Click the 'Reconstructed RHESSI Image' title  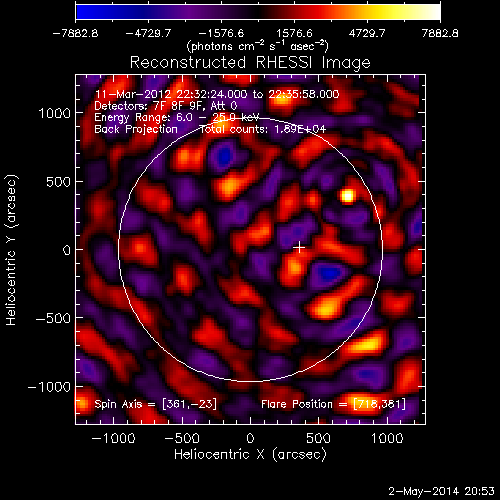[250, 63]
